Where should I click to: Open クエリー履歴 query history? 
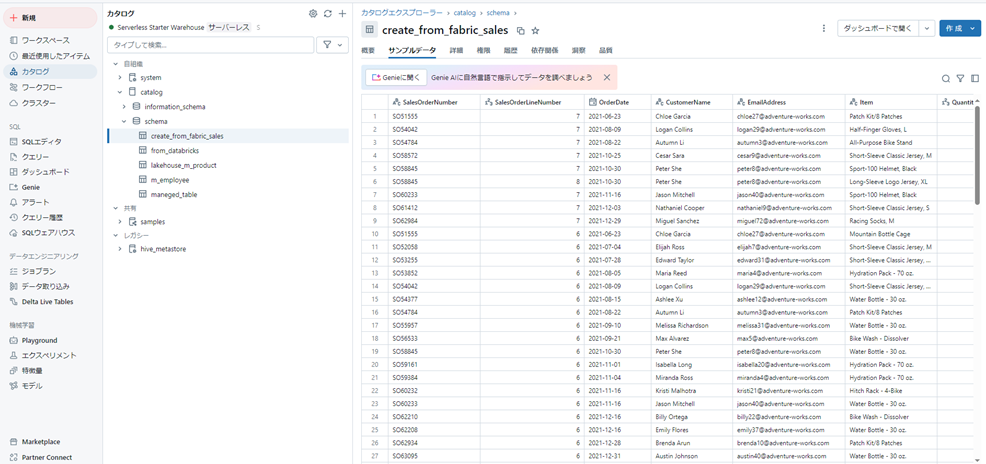50,218
